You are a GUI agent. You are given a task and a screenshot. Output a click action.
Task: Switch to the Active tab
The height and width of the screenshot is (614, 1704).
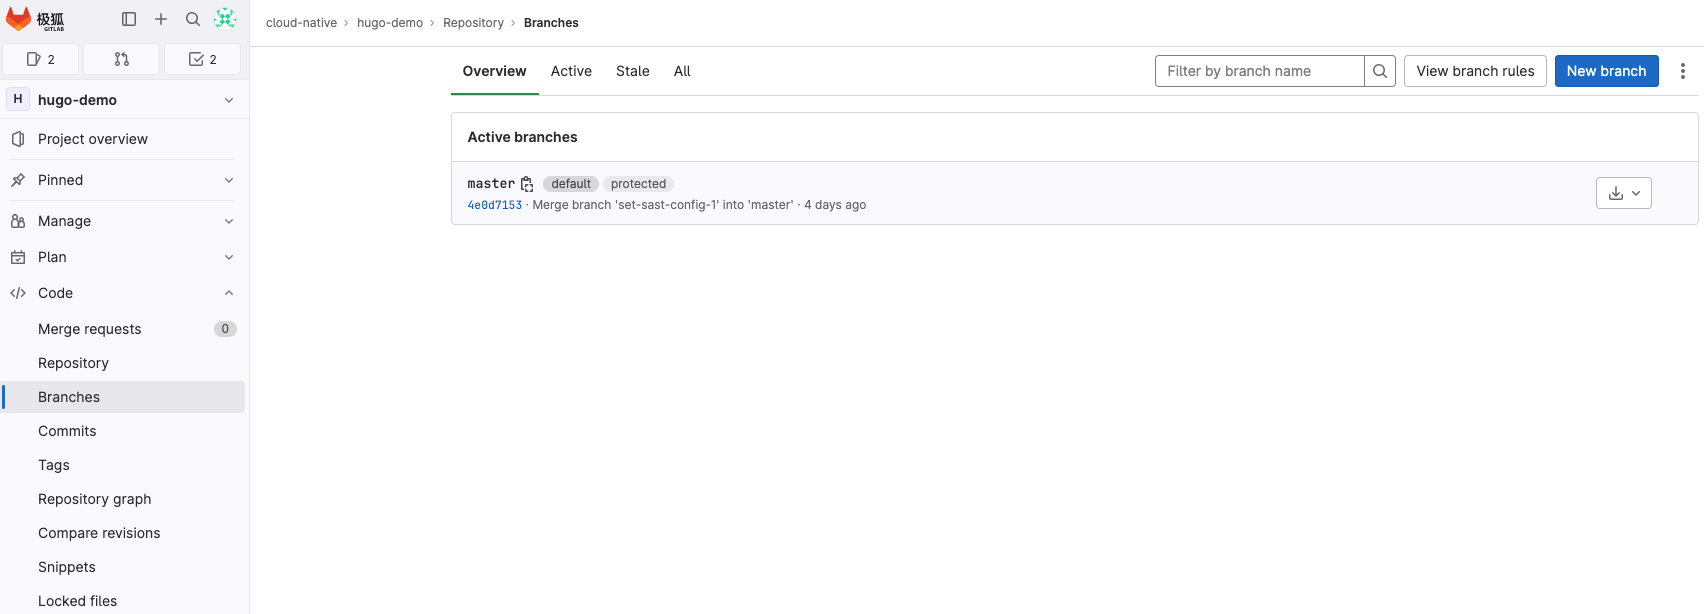571,71
